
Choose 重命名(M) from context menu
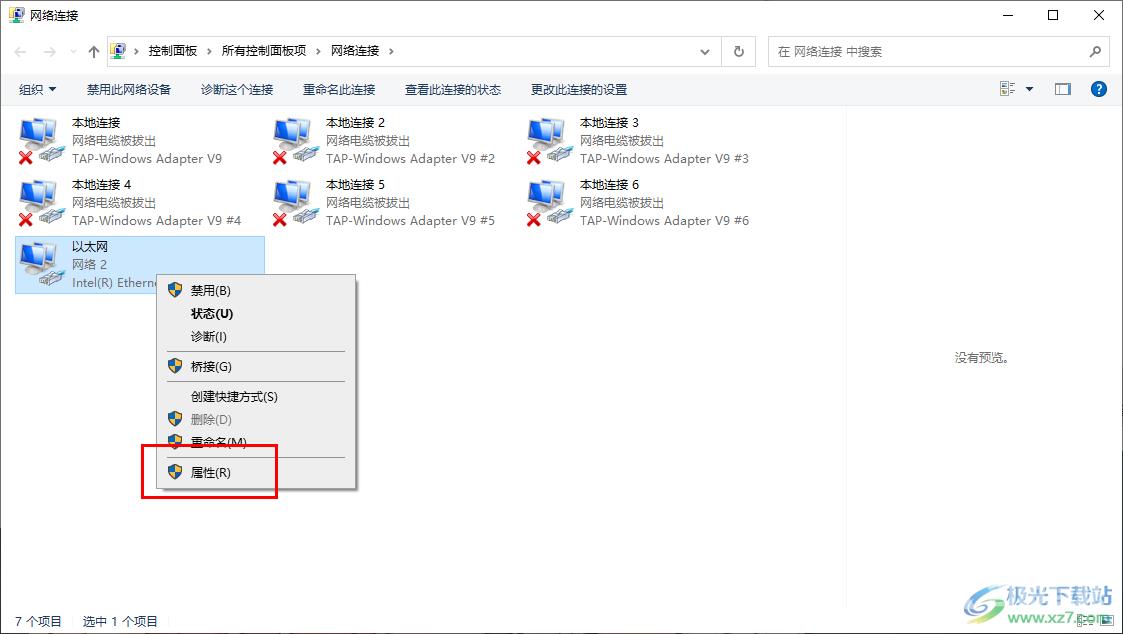pos(256,442)
